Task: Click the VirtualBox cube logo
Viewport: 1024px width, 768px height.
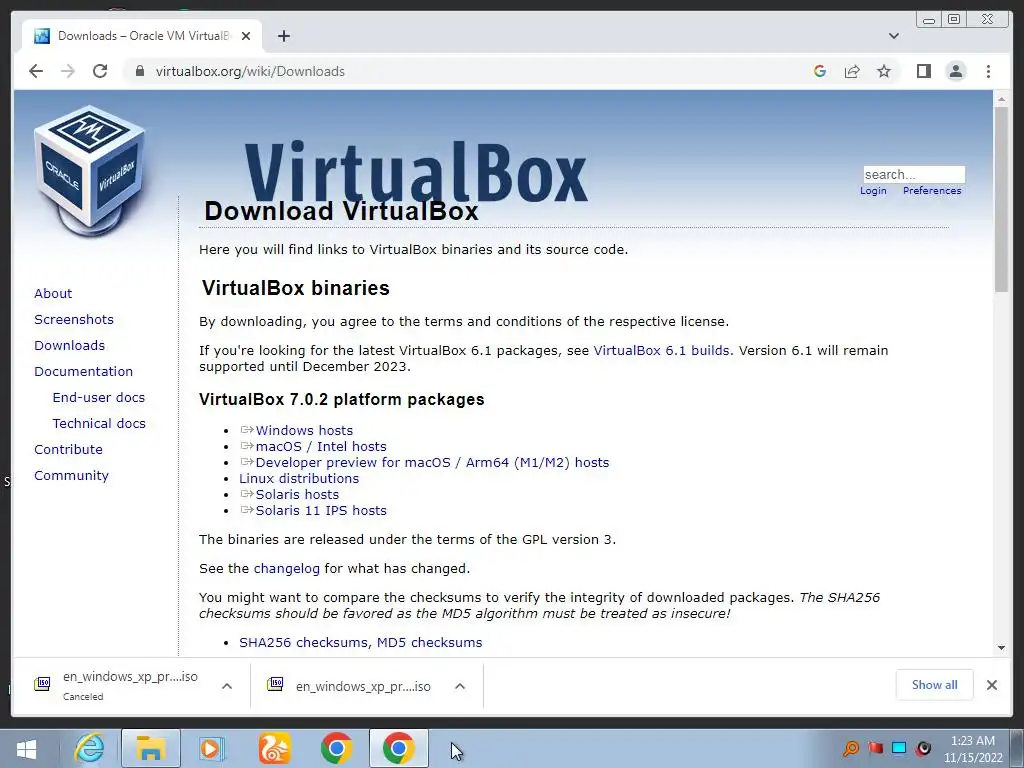Action: pyautogui.click(x=89, y=171)
